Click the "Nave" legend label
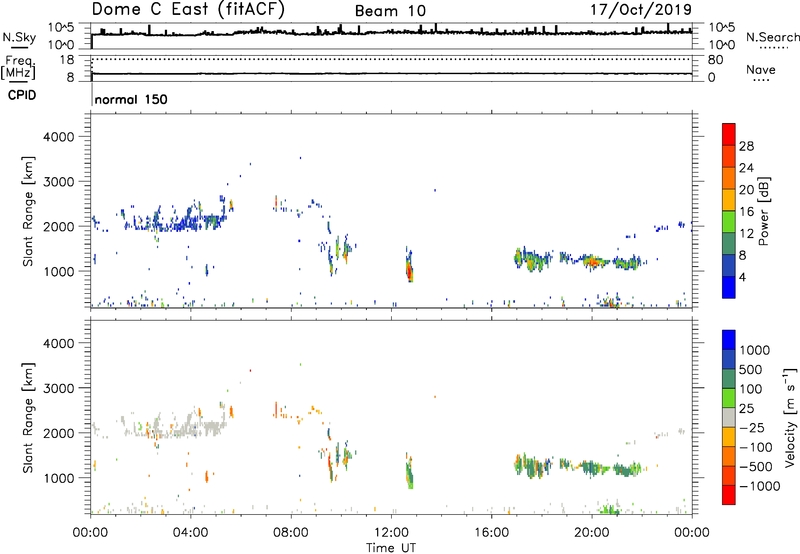 coord(760,69)
